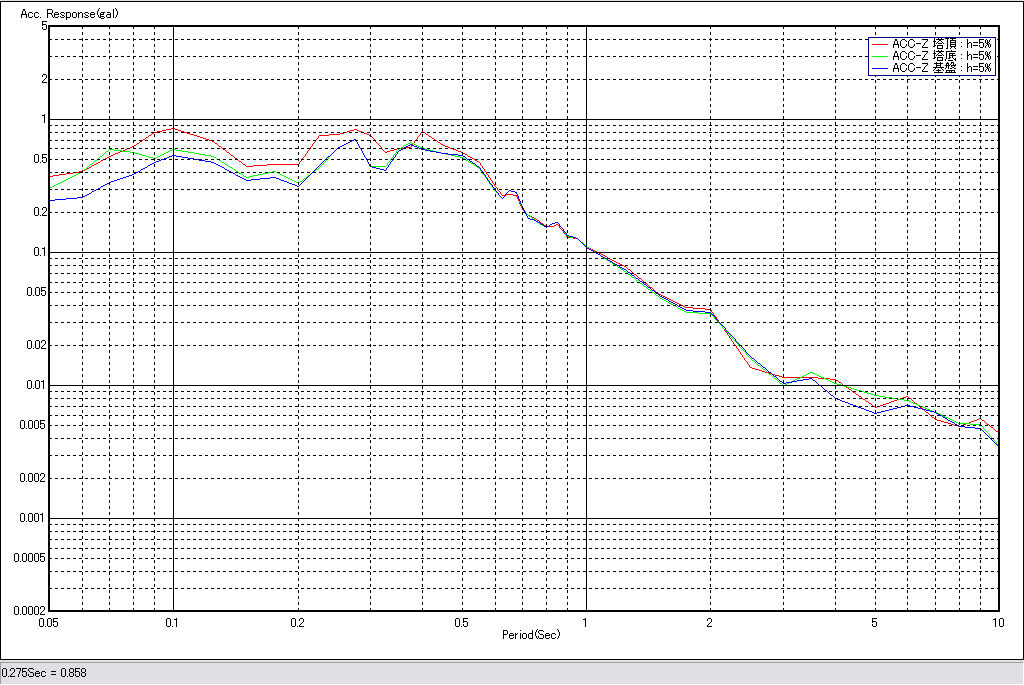Click the blue line sample in the legend
This screenshot has height=685, width=1024.
coord(879,68)
